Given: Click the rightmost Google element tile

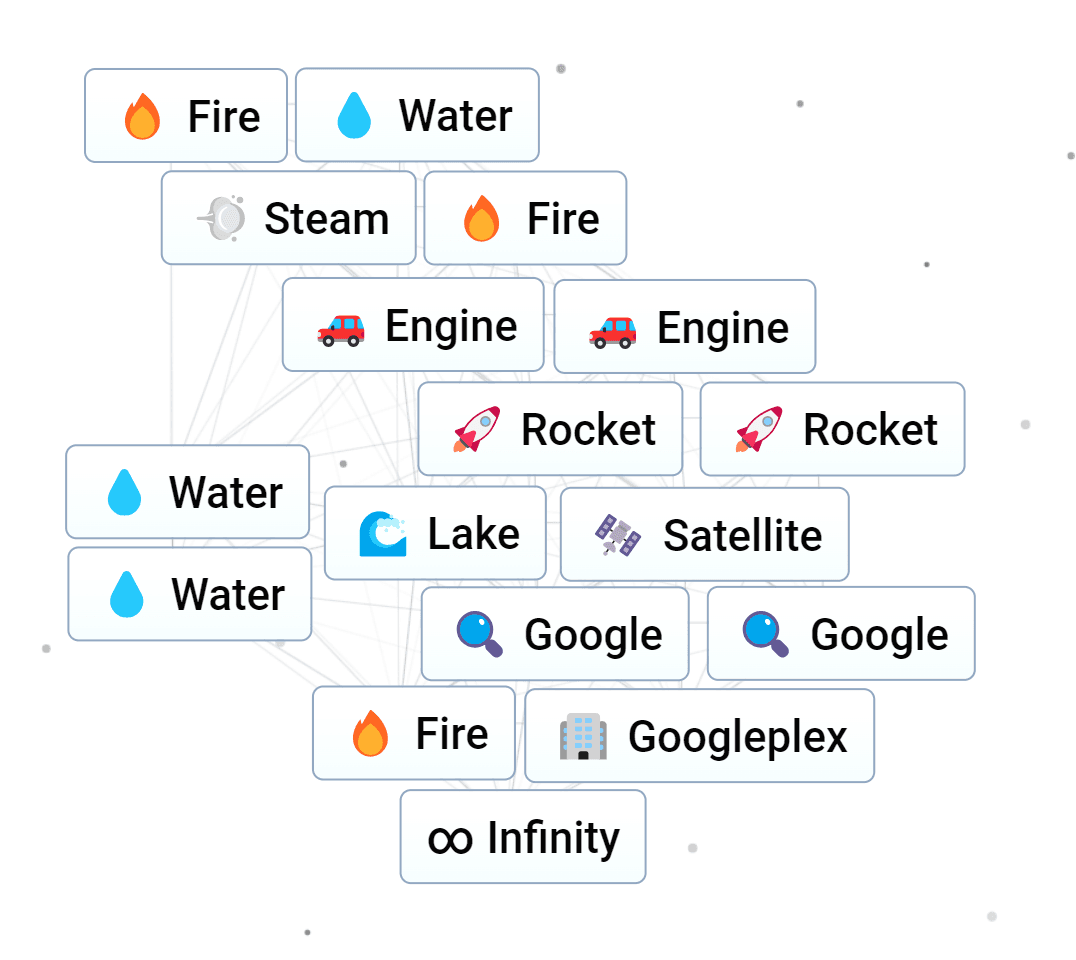Looking at the screenshot, I should click(x=840, y=634).
